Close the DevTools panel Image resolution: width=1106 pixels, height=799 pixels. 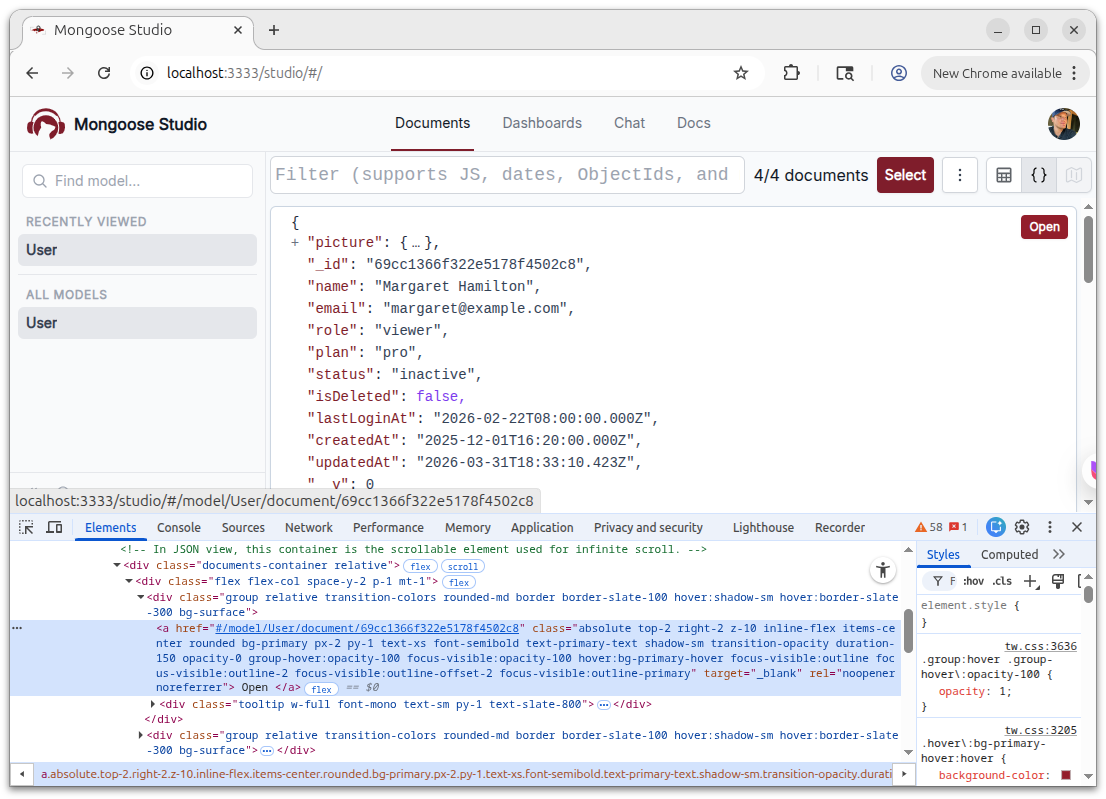point(1076,527)
